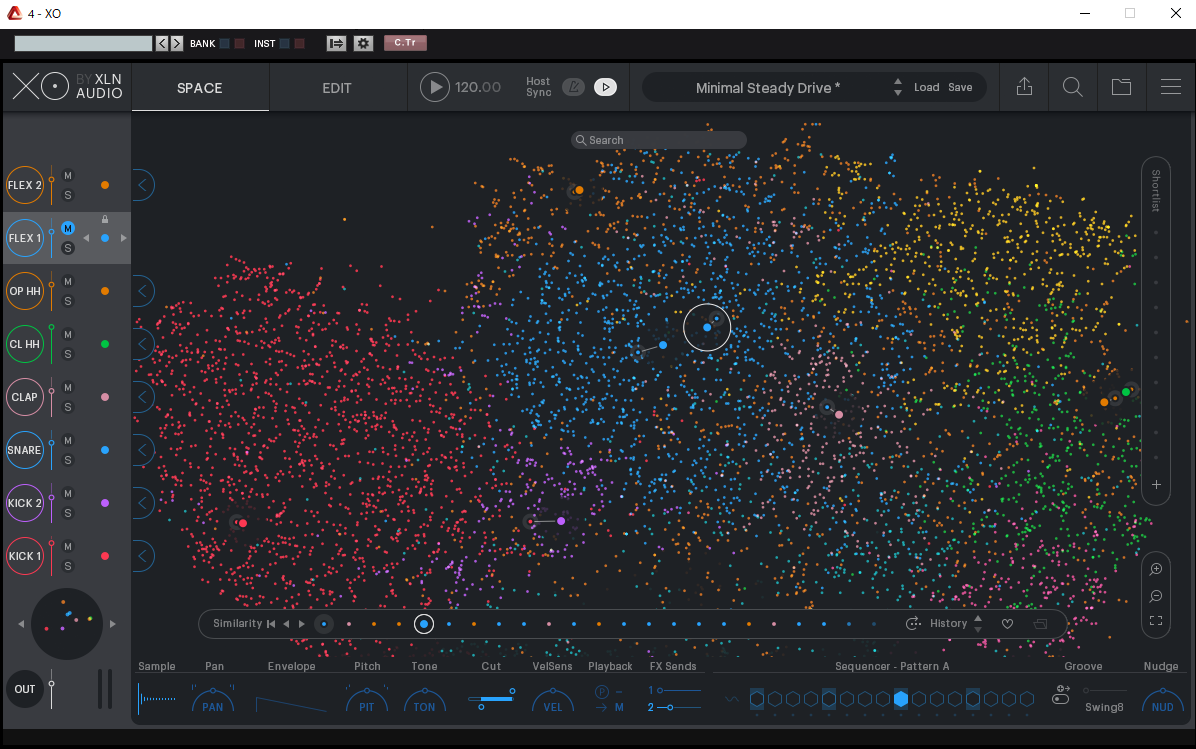Go to next similar sample
The height and width of the screenshot is (749, 1196).
[x=302, y=624]
